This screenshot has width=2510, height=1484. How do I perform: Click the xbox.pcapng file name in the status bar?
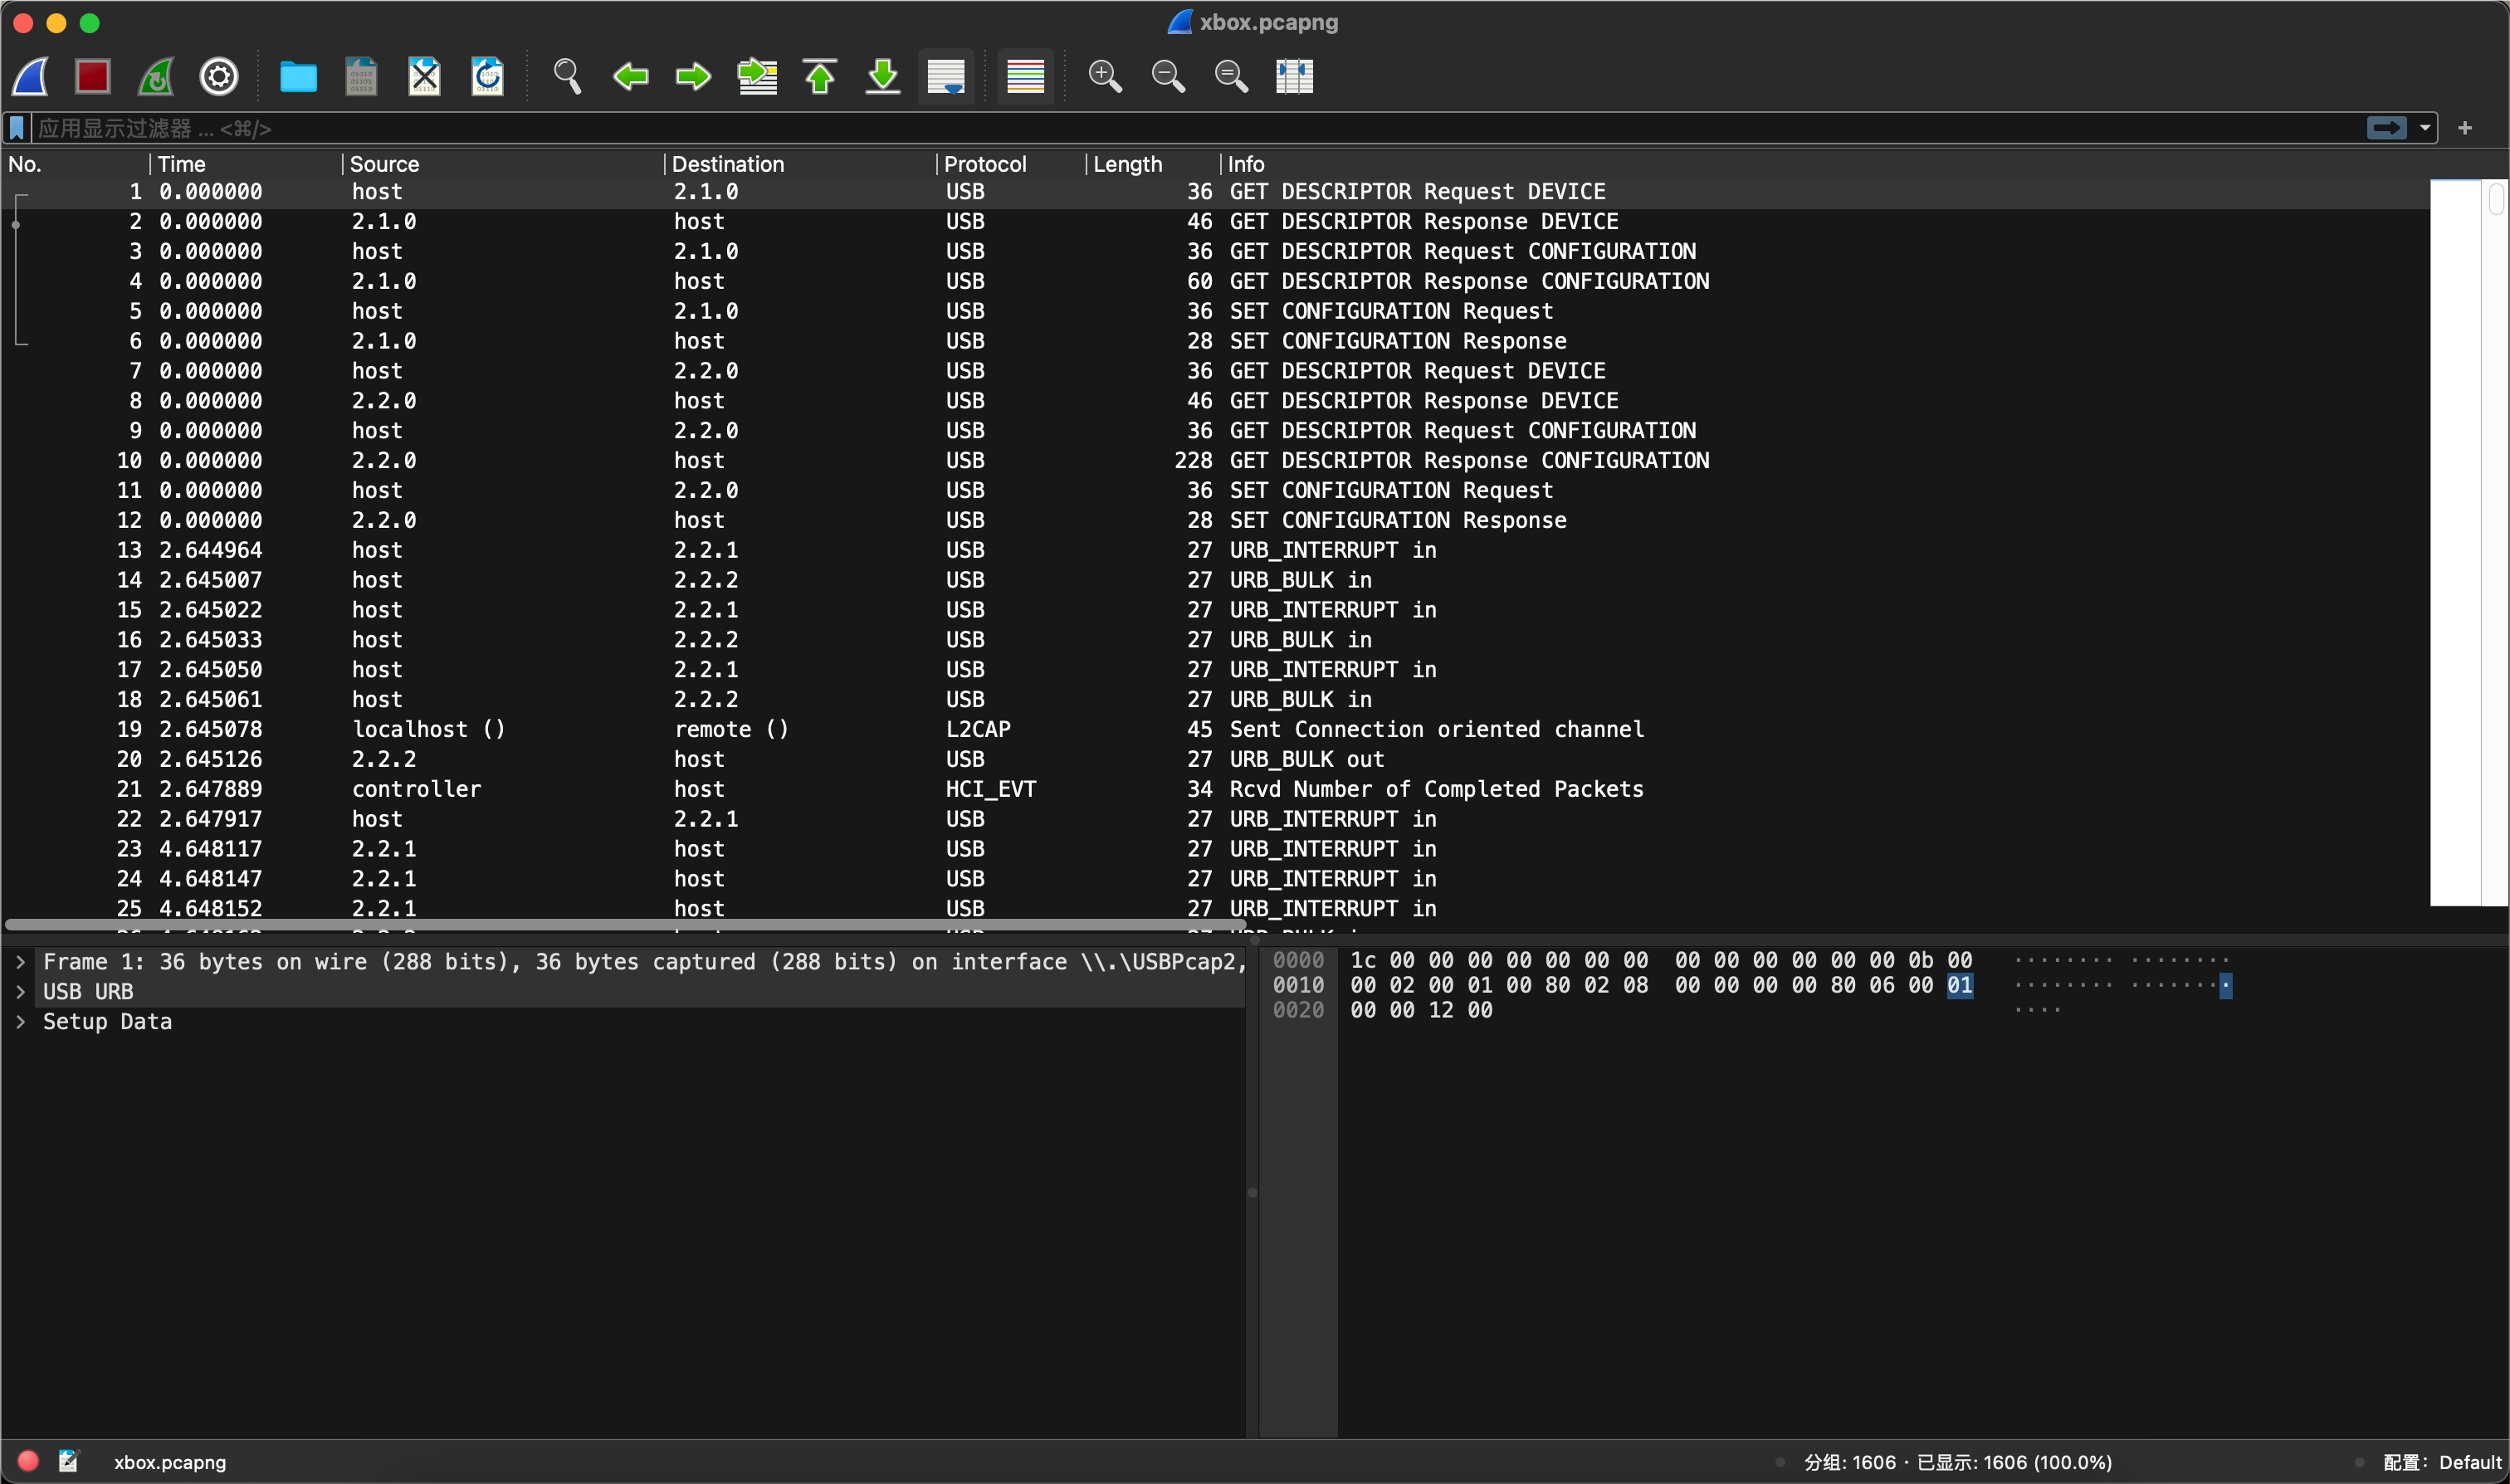[170, 1462]
